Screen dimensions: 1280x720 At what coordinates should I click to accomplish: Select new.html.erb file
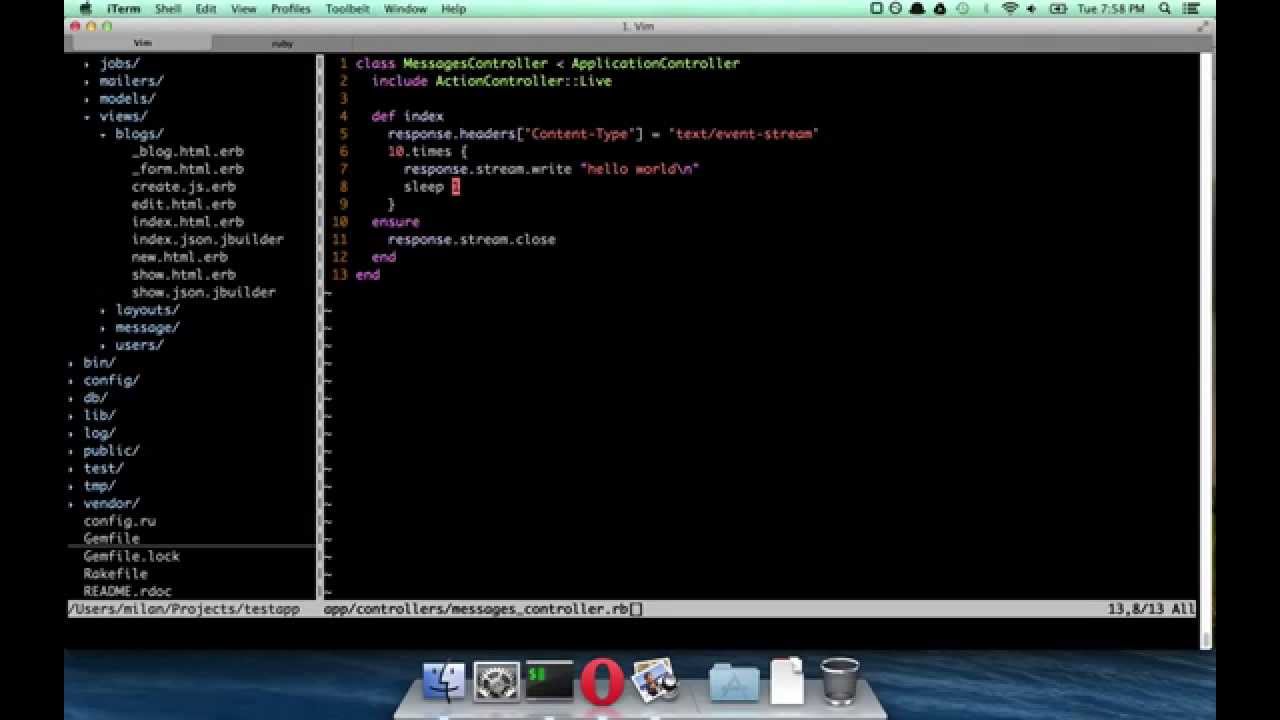[x=179, y=257]
